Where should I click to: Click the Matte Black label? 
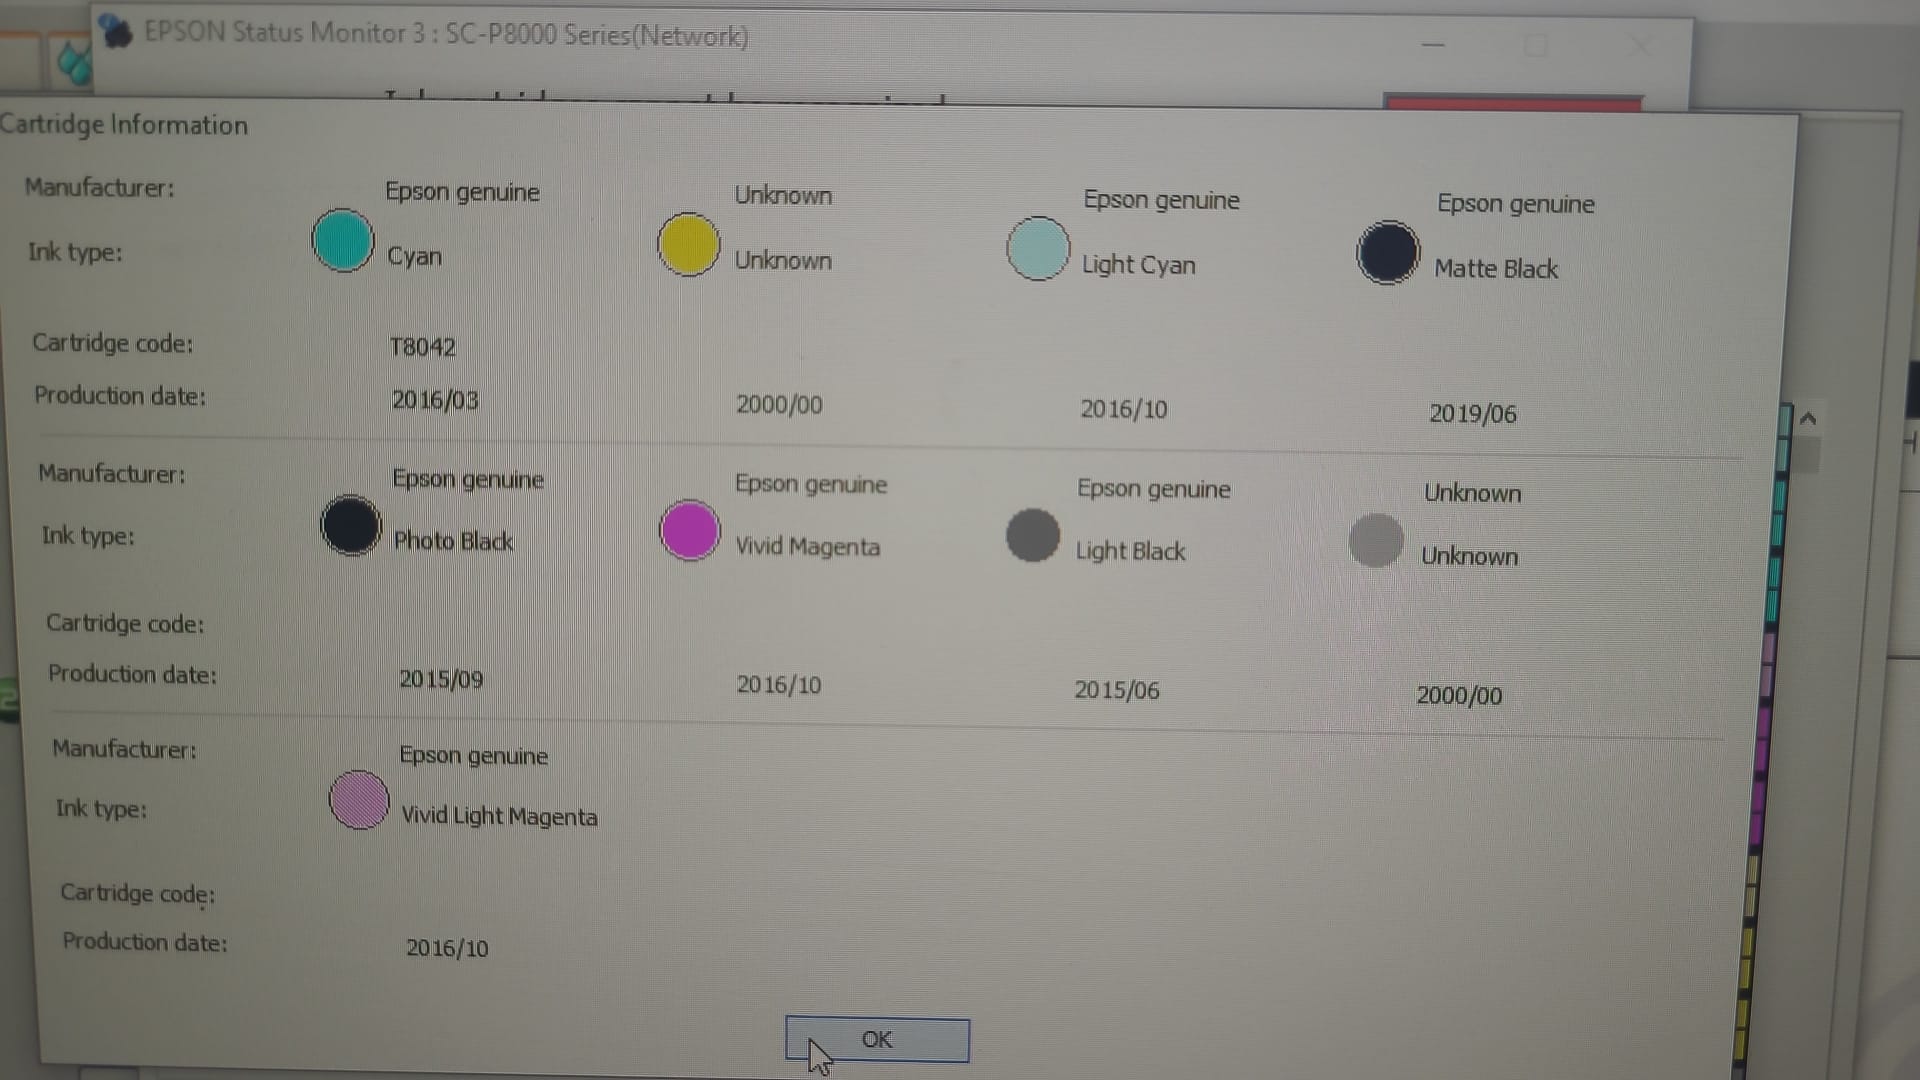coord(1497,269)
